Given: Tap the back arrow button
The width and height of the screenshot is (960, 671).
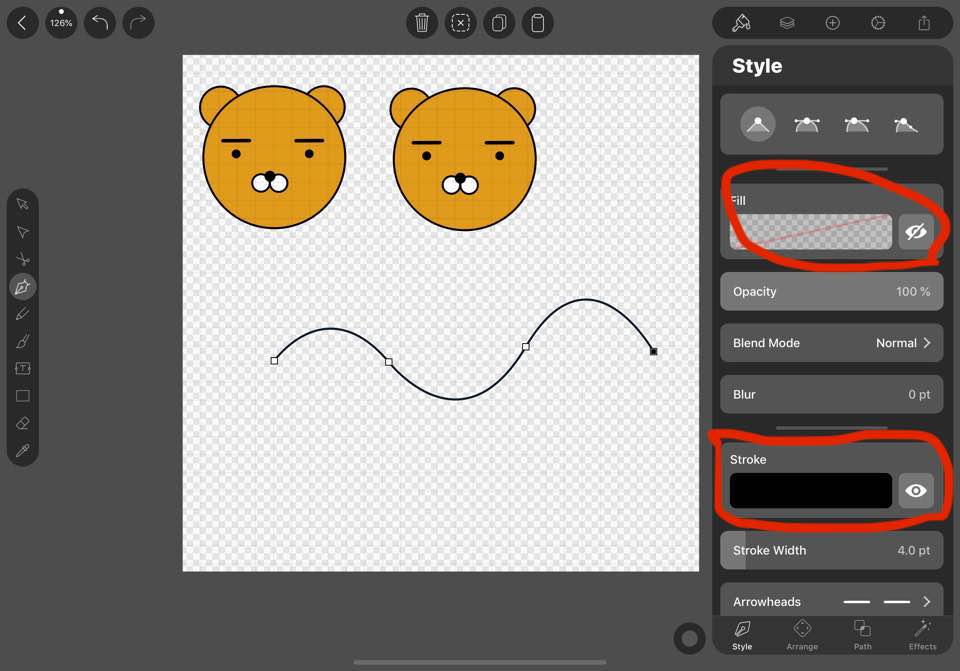Looking at the screenshot, I should click(23, 23).
